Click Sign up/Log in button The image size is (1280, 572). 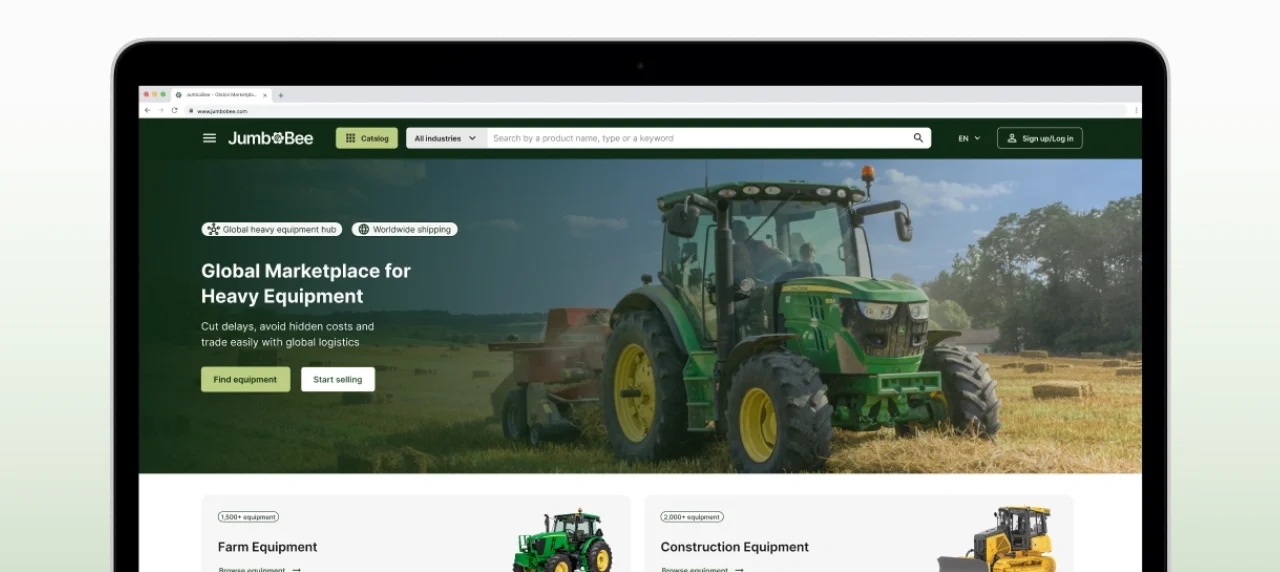click(1039, 138)
